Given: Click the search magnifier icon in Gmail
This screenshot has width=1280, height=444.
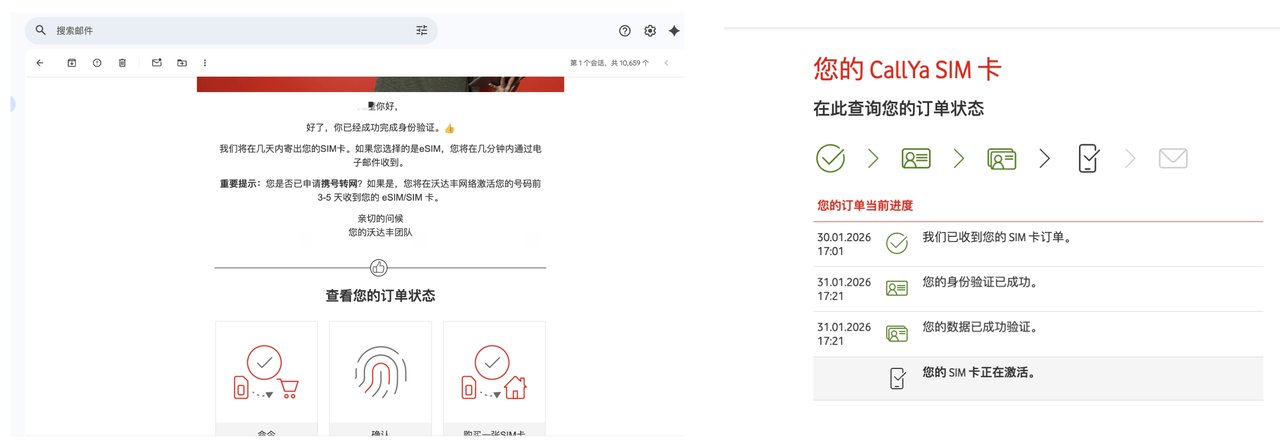Looking at the screenshot, I should 41,31.
